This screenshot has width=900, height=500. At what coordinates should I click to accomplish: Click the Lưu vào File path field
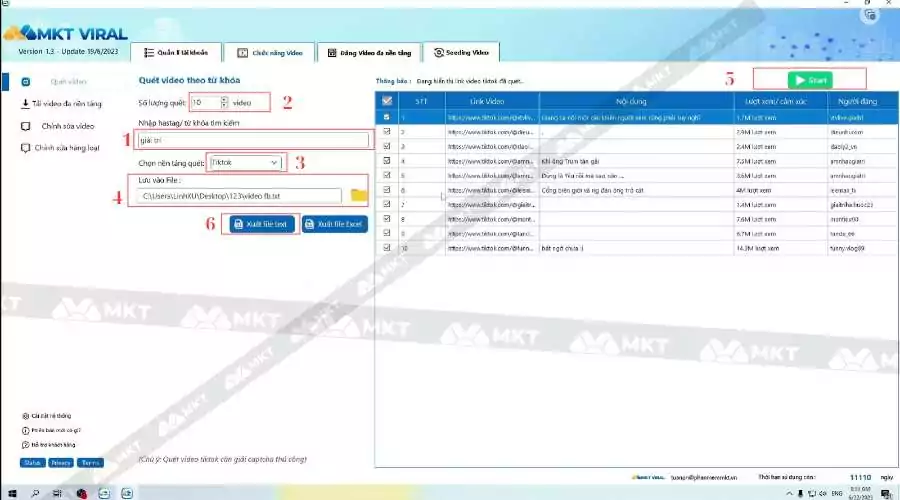239,196
